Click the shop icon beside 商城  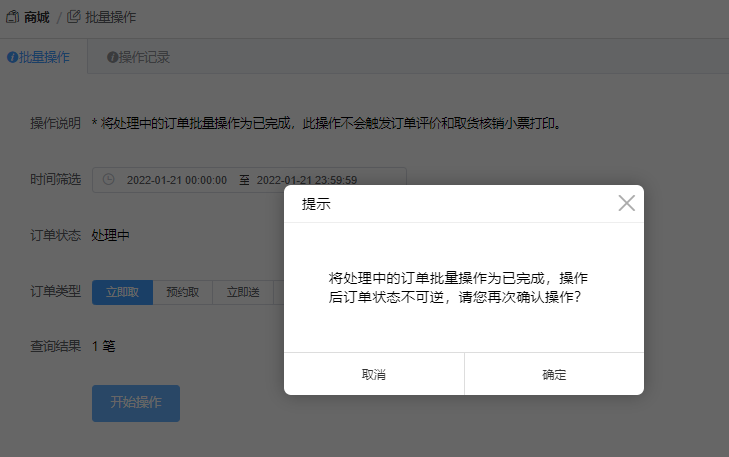(13, 17)
